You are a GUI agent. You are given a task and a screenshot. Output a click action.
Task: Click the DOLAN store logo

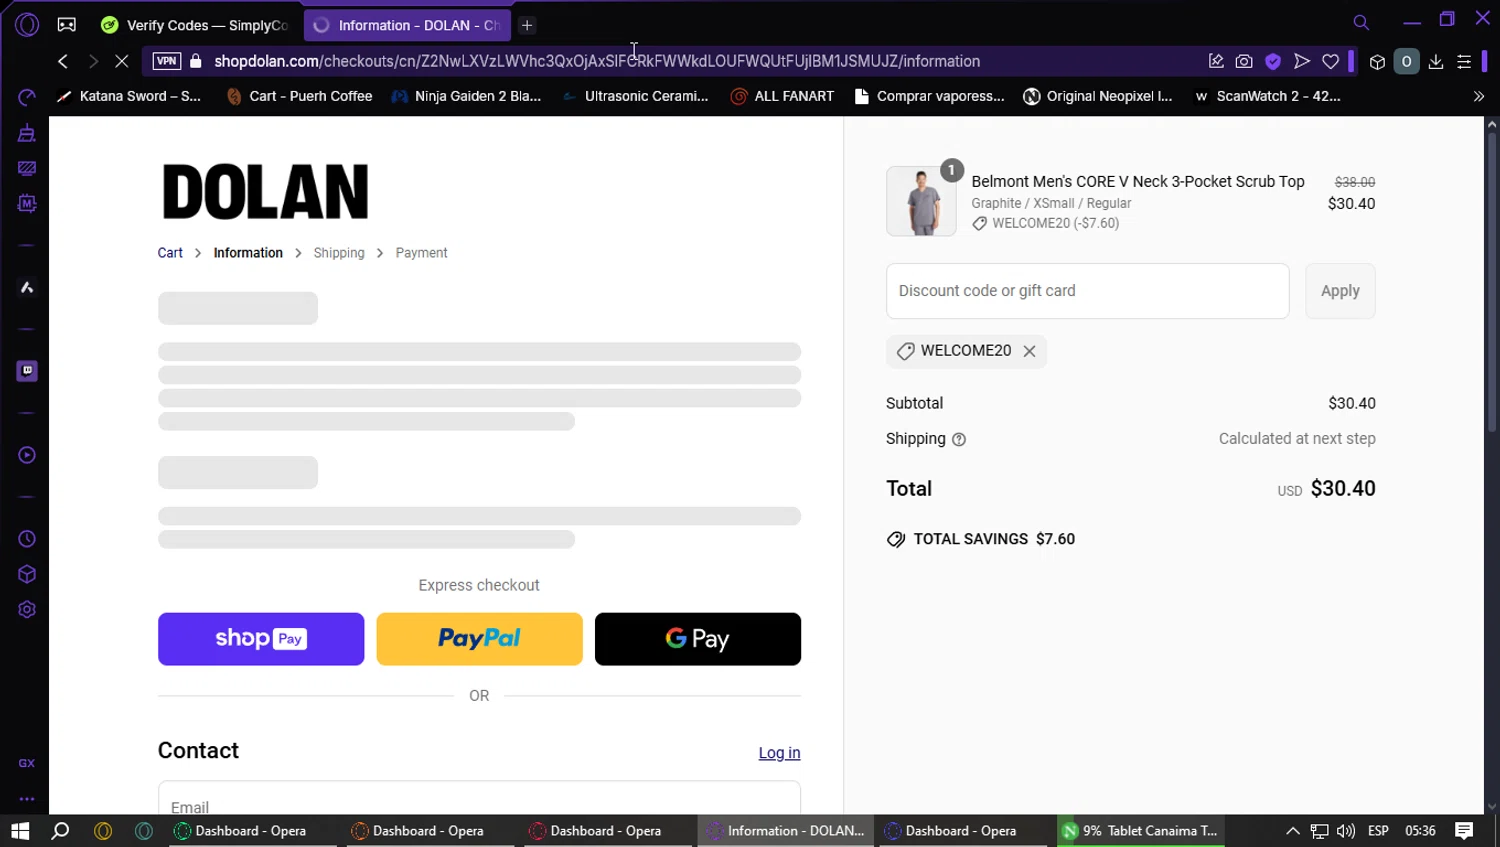(265, 192)
